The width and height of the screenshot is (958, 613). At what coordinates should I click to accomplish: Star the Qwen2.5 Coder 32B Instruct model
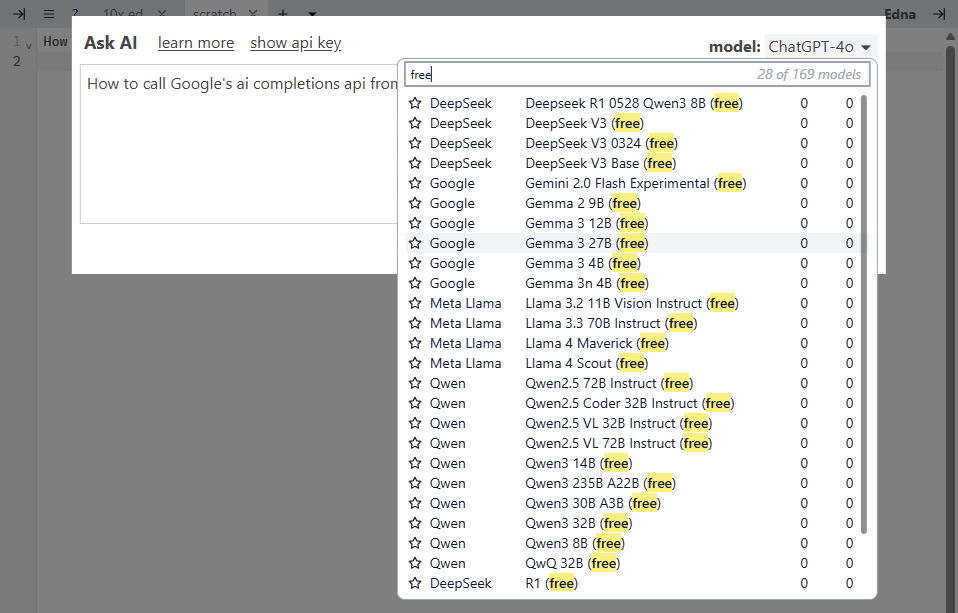tap(415, 403)
